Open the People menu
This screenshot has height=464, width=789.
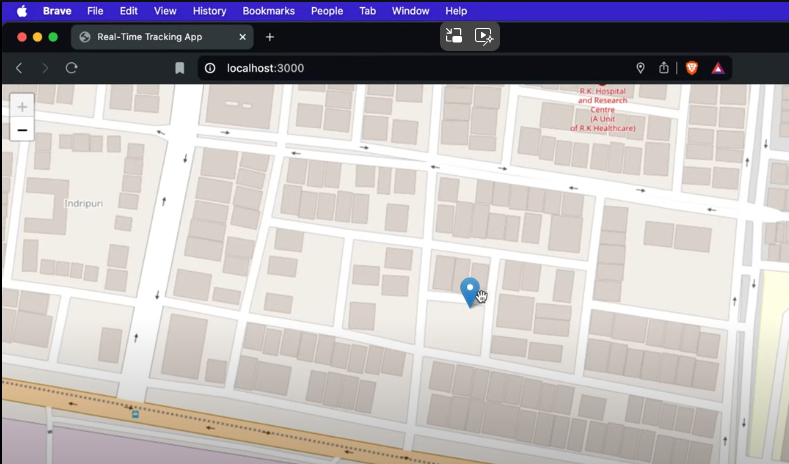pyautogui.click(x=327, y=11)
